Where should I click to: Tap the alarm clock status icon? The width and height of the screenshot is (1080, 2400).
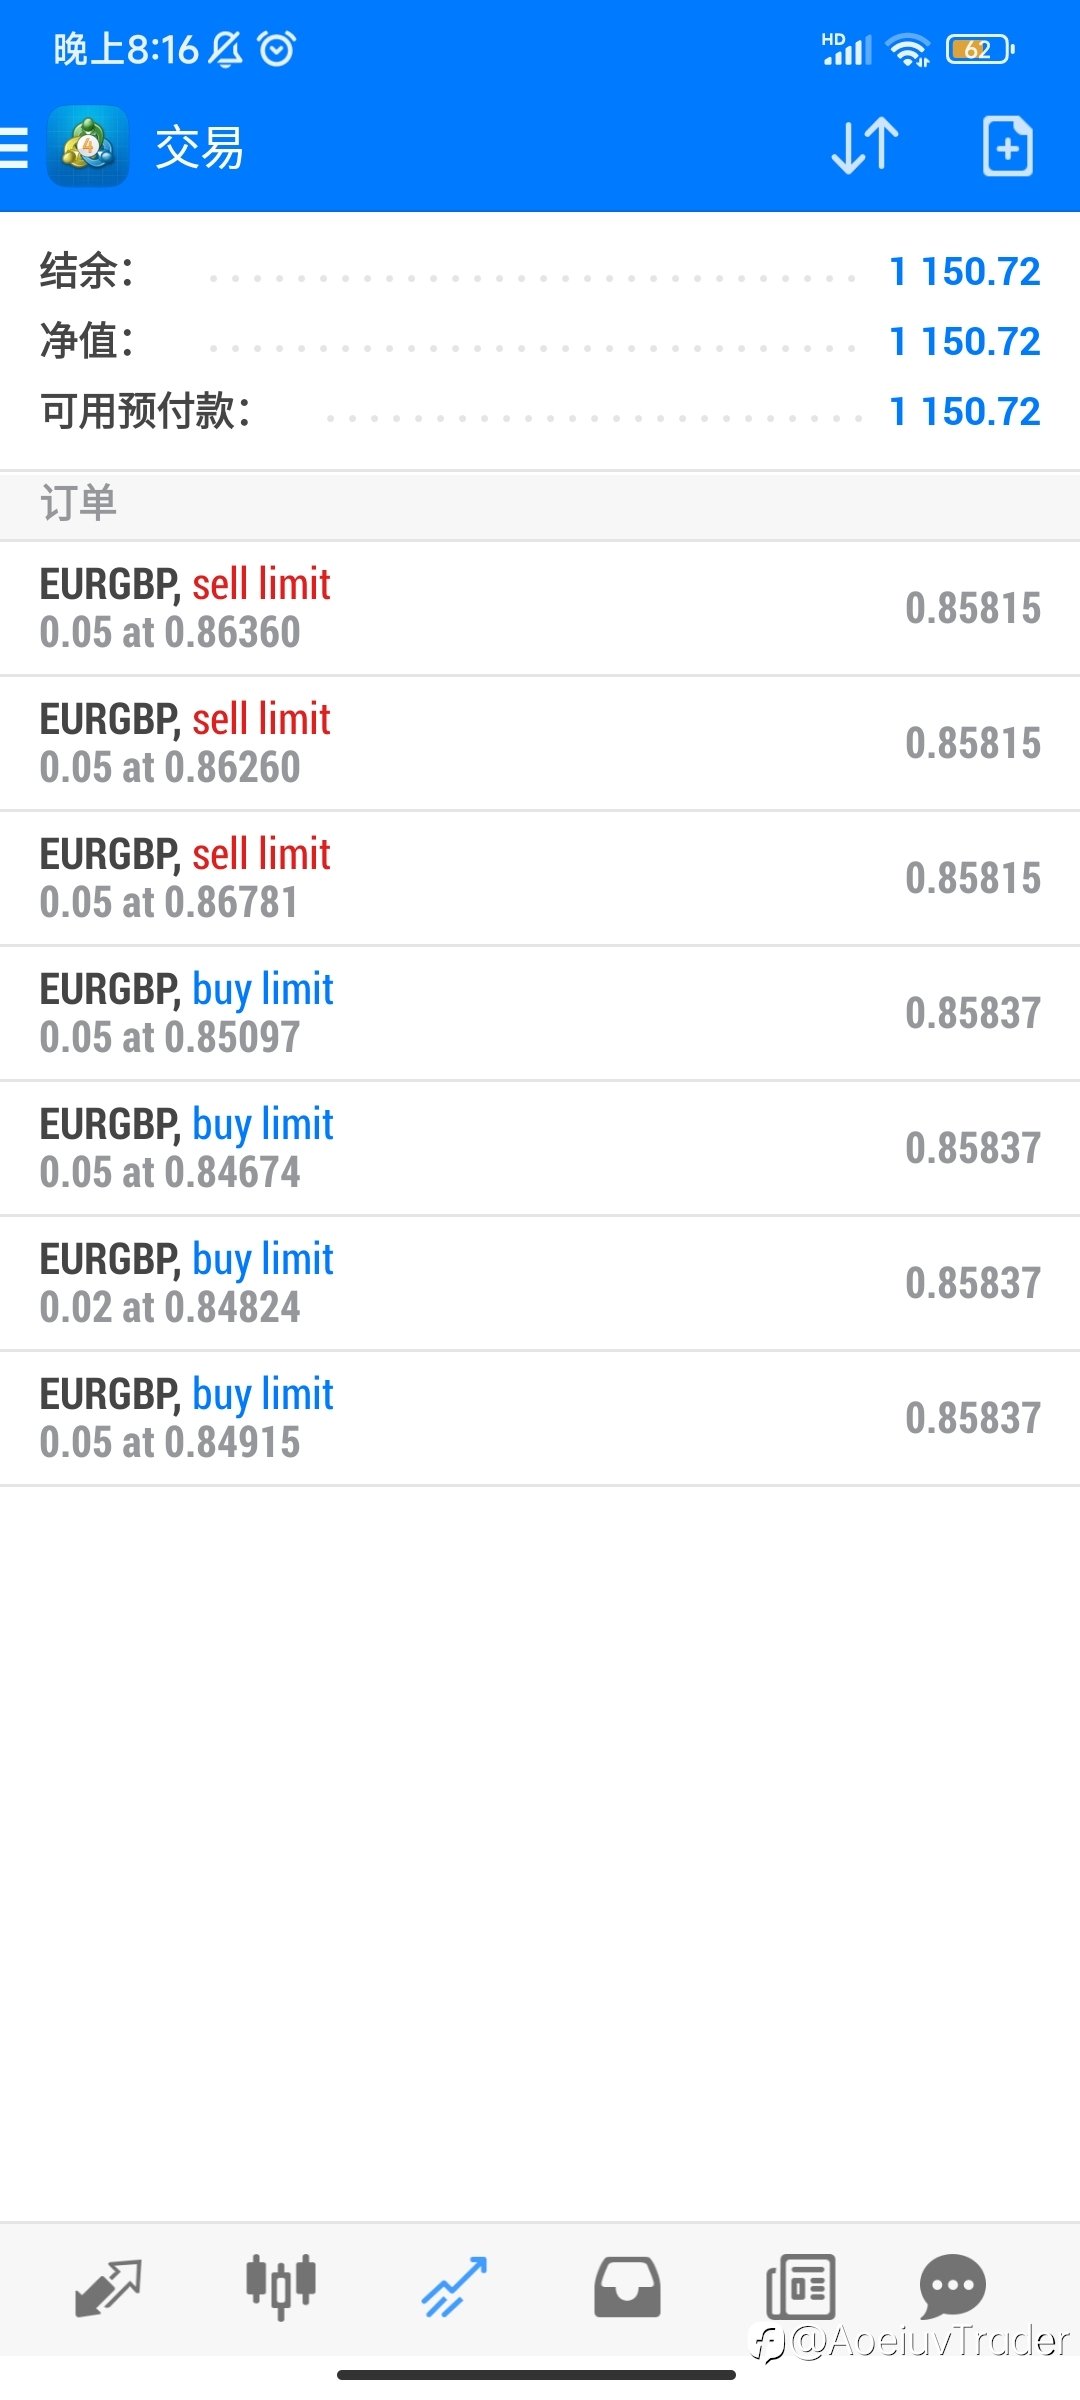tap(277, 48)
